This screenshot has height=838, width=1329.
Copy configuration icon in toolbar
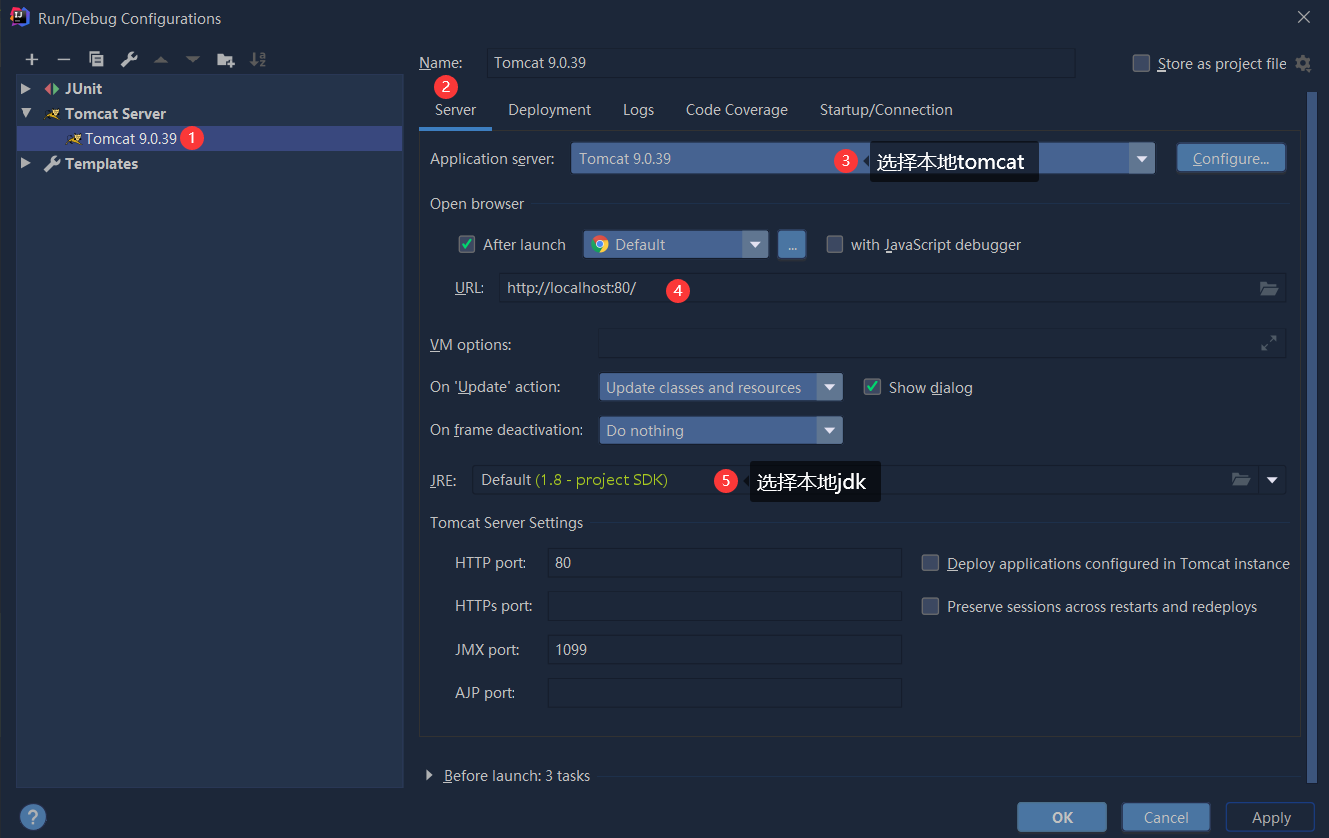(x=96, y=60)
